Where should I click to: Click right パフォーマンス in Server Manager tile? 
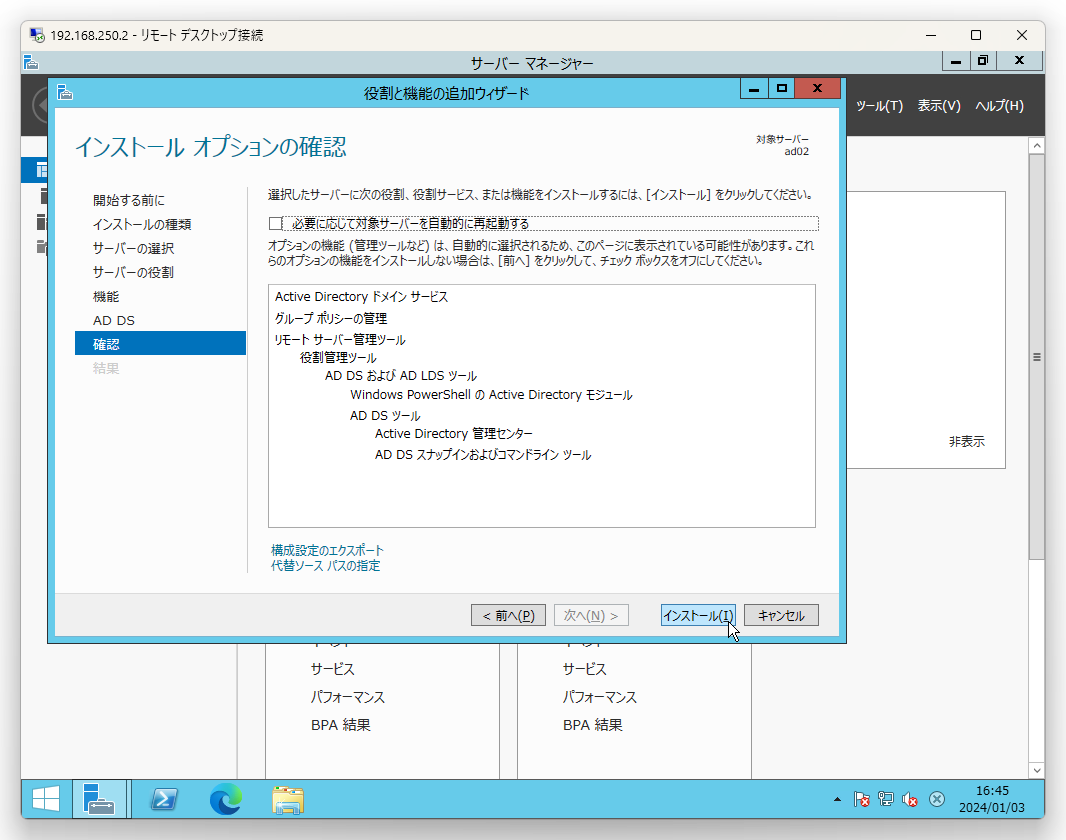coord(600,697)
